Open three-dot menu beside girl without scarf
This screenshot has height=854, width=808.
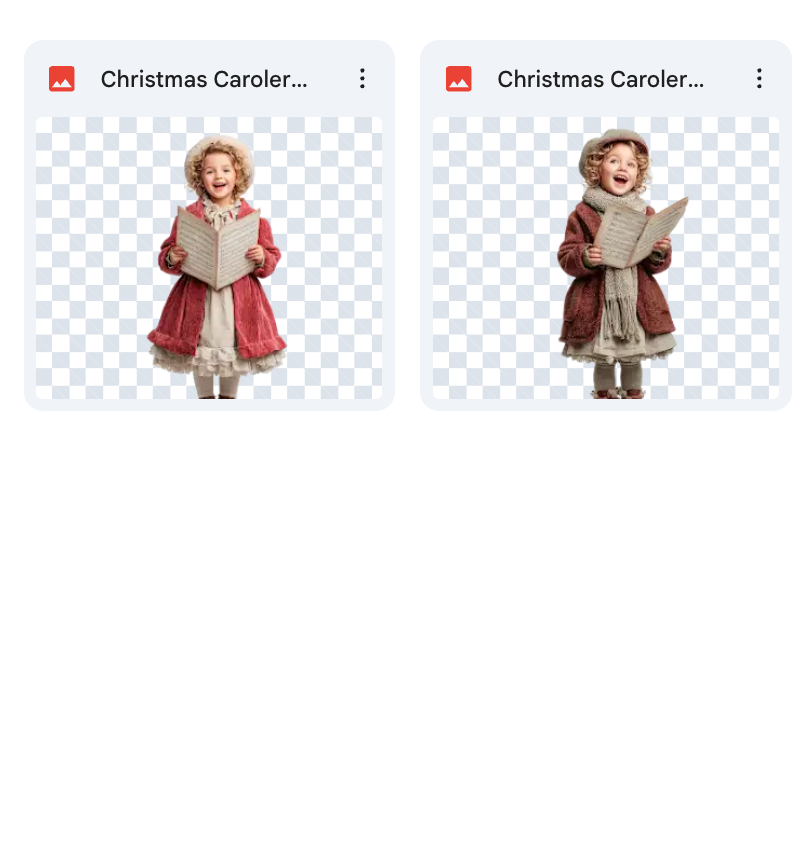(362, 78)
